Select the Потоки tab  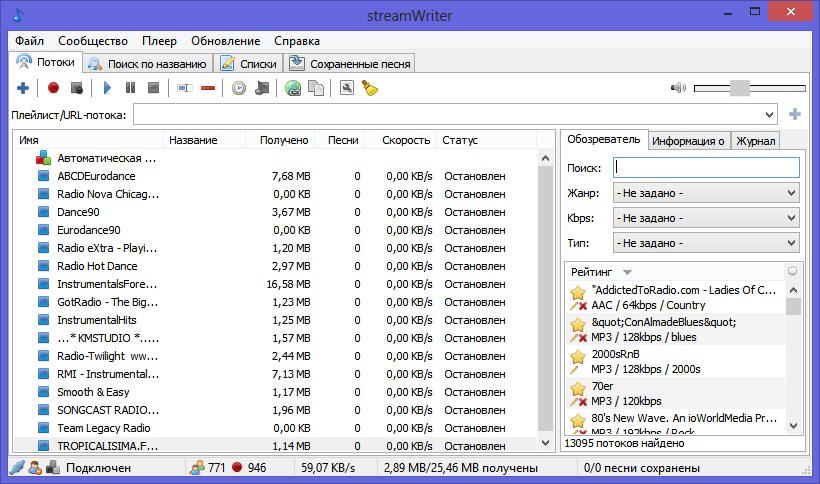click(45, 62)
